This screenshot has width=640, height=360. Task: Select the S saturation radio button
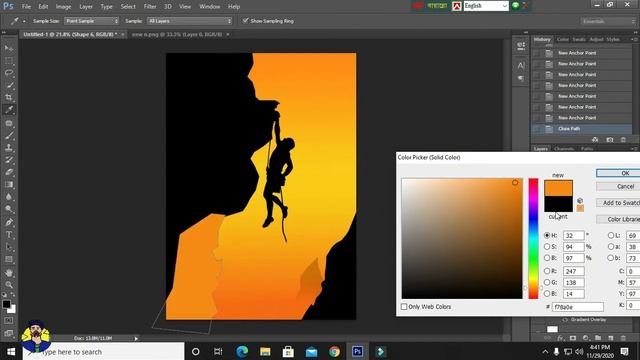(x=547, y=247)
